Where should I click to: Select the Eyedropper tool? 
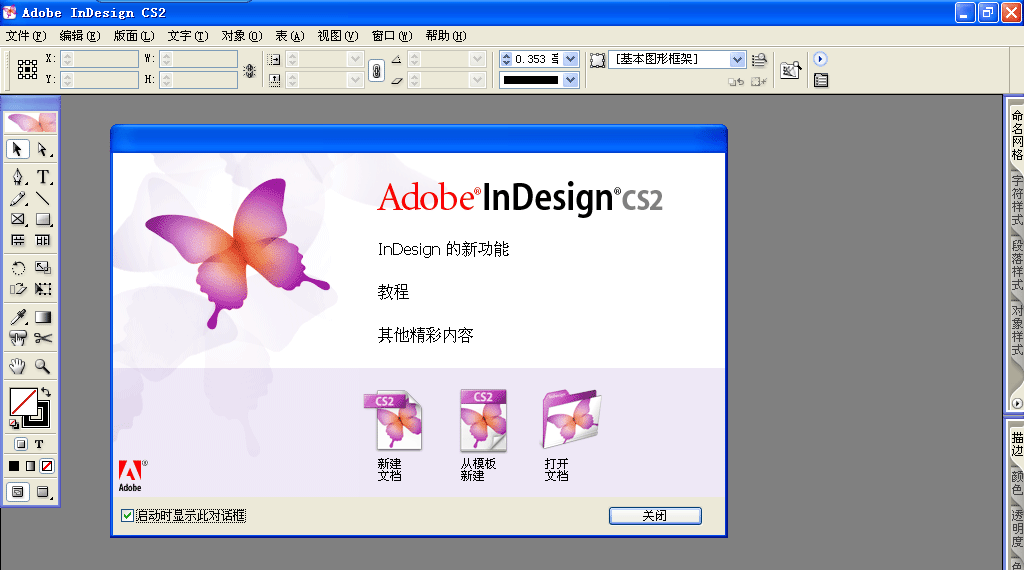coord(18,317)
